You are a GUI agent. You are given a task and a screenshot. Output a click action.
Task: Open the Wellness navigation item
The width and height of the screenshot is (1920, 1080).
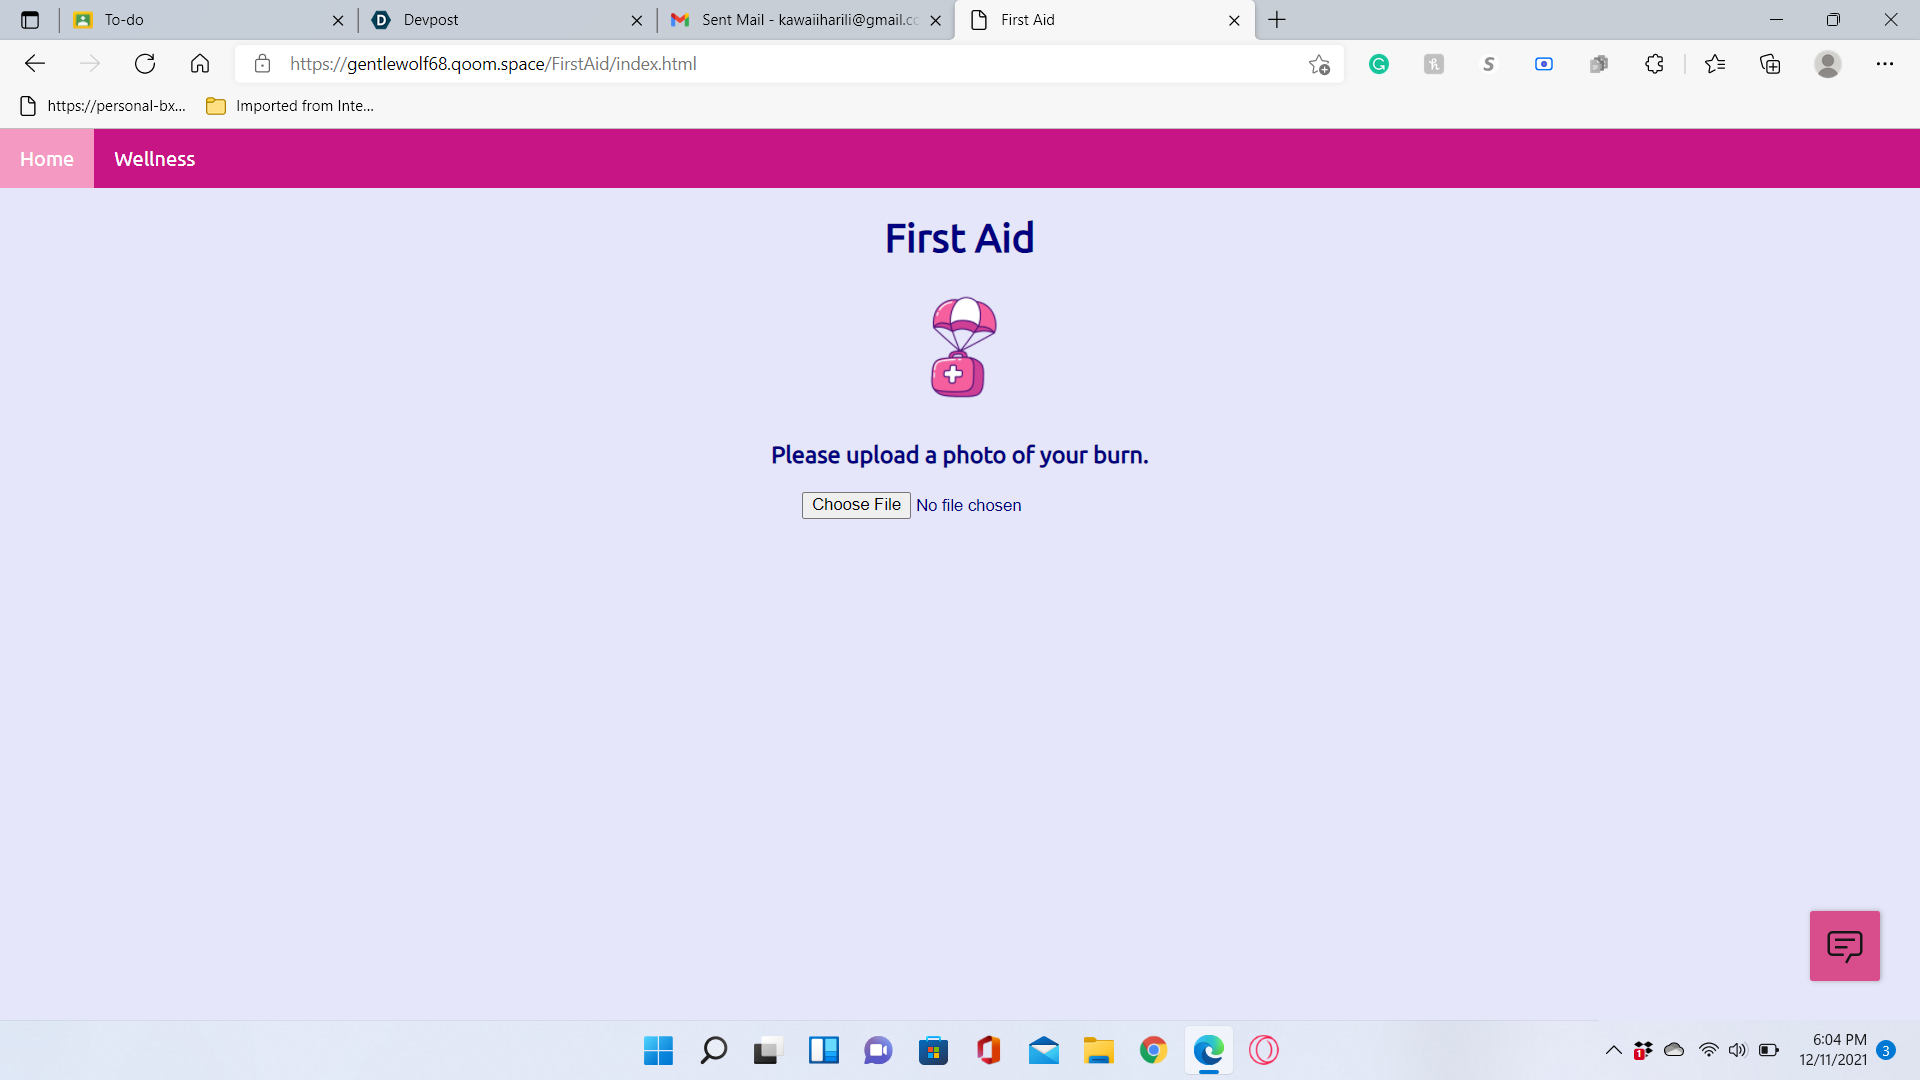tap(154, 159)
